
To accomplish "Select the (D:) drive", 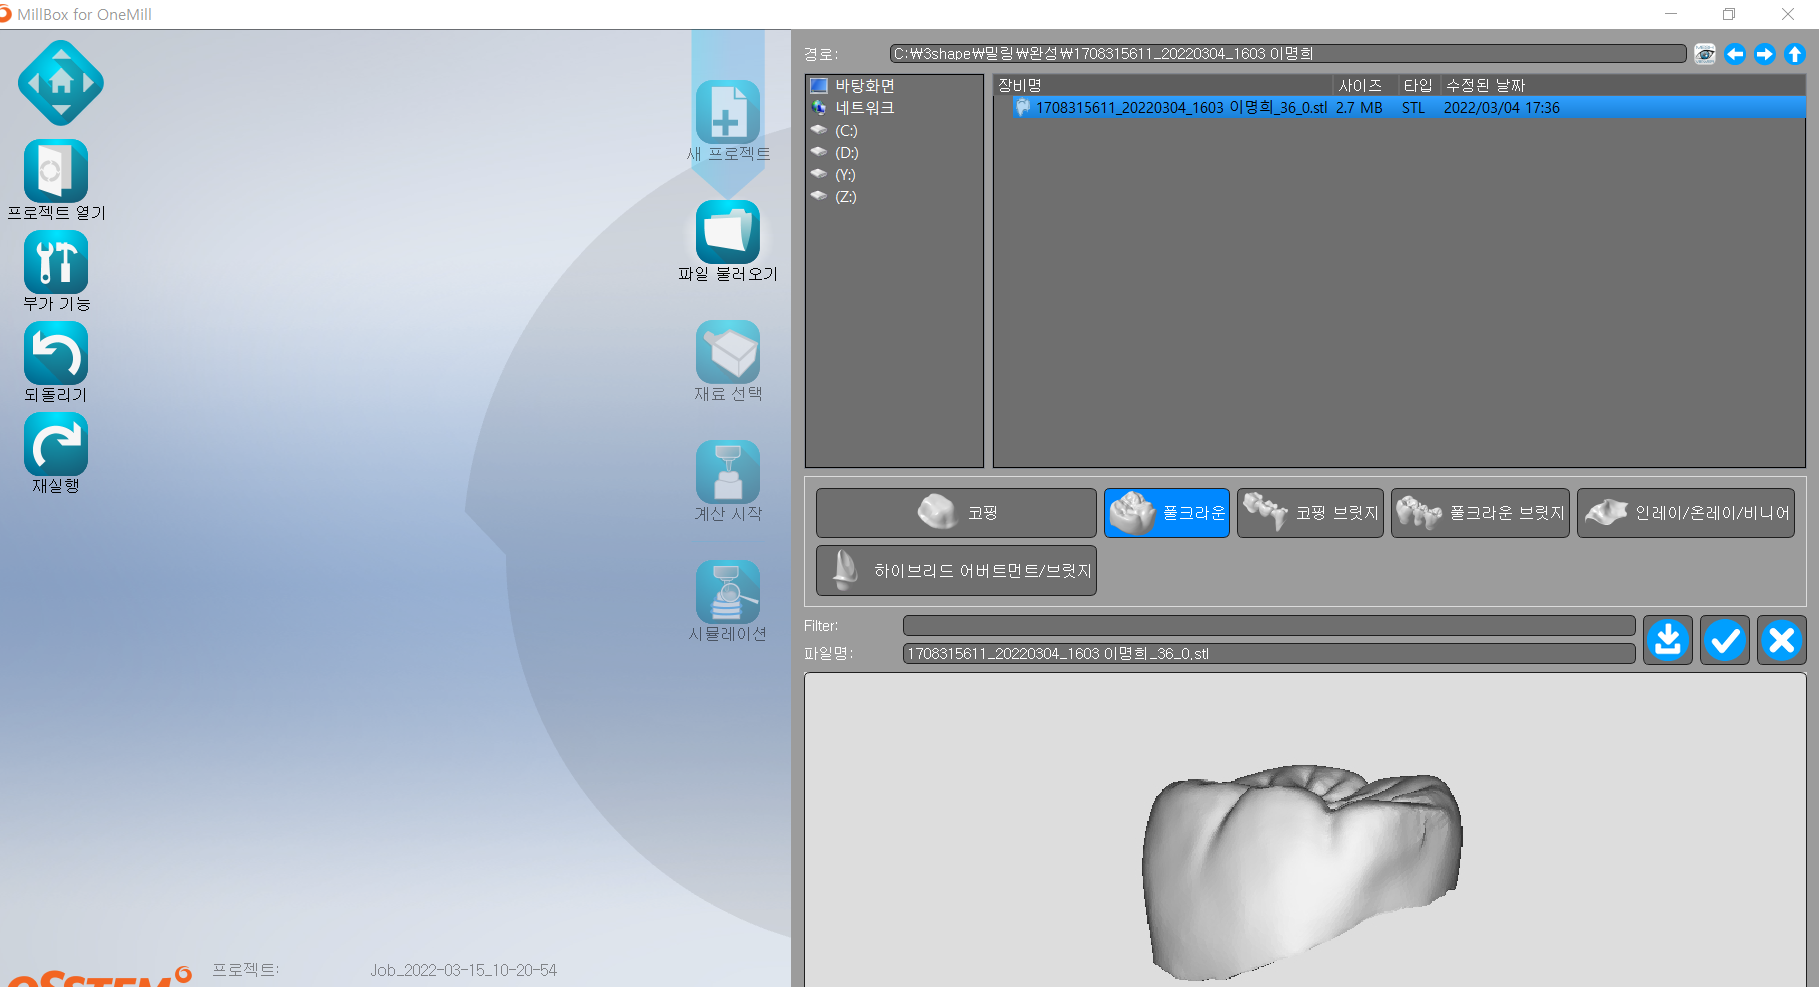I will [846, 153].
